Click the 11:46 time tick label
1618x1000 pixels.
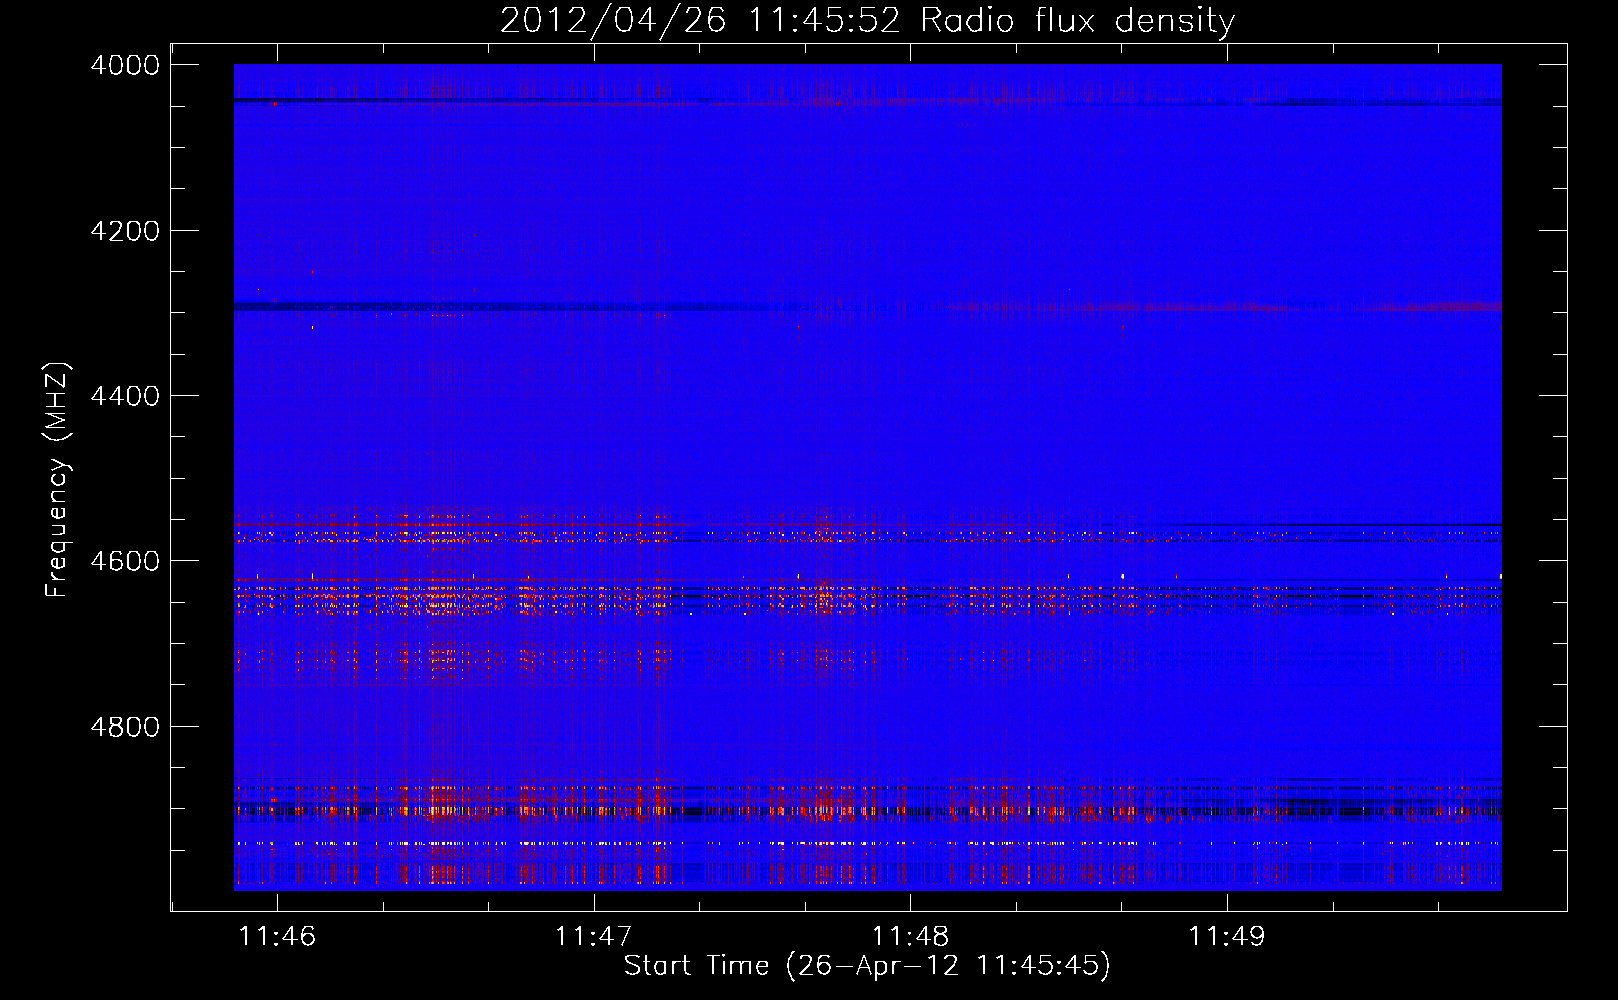click(x=277, y=936)
